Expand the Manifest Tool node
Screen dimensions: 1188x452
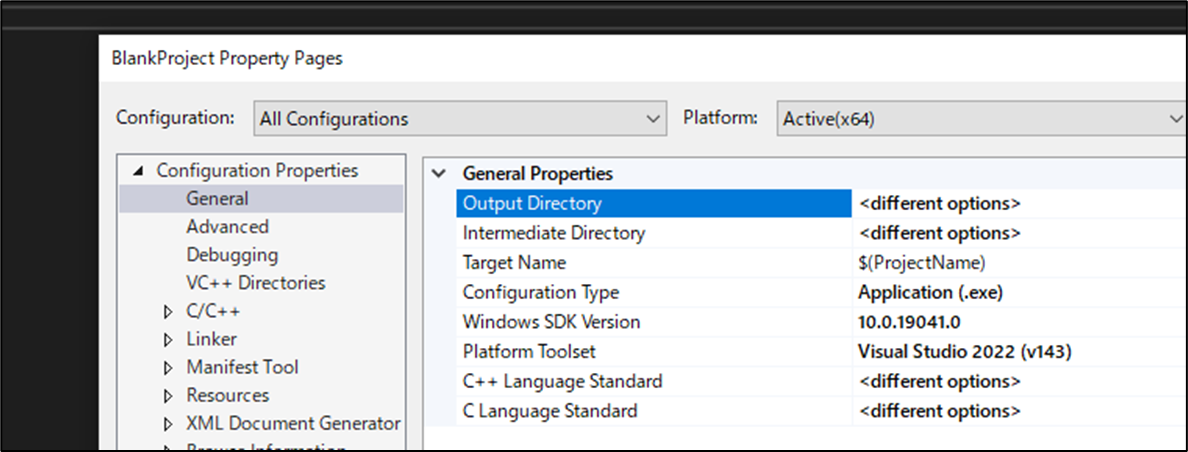(x=168, y=368)
